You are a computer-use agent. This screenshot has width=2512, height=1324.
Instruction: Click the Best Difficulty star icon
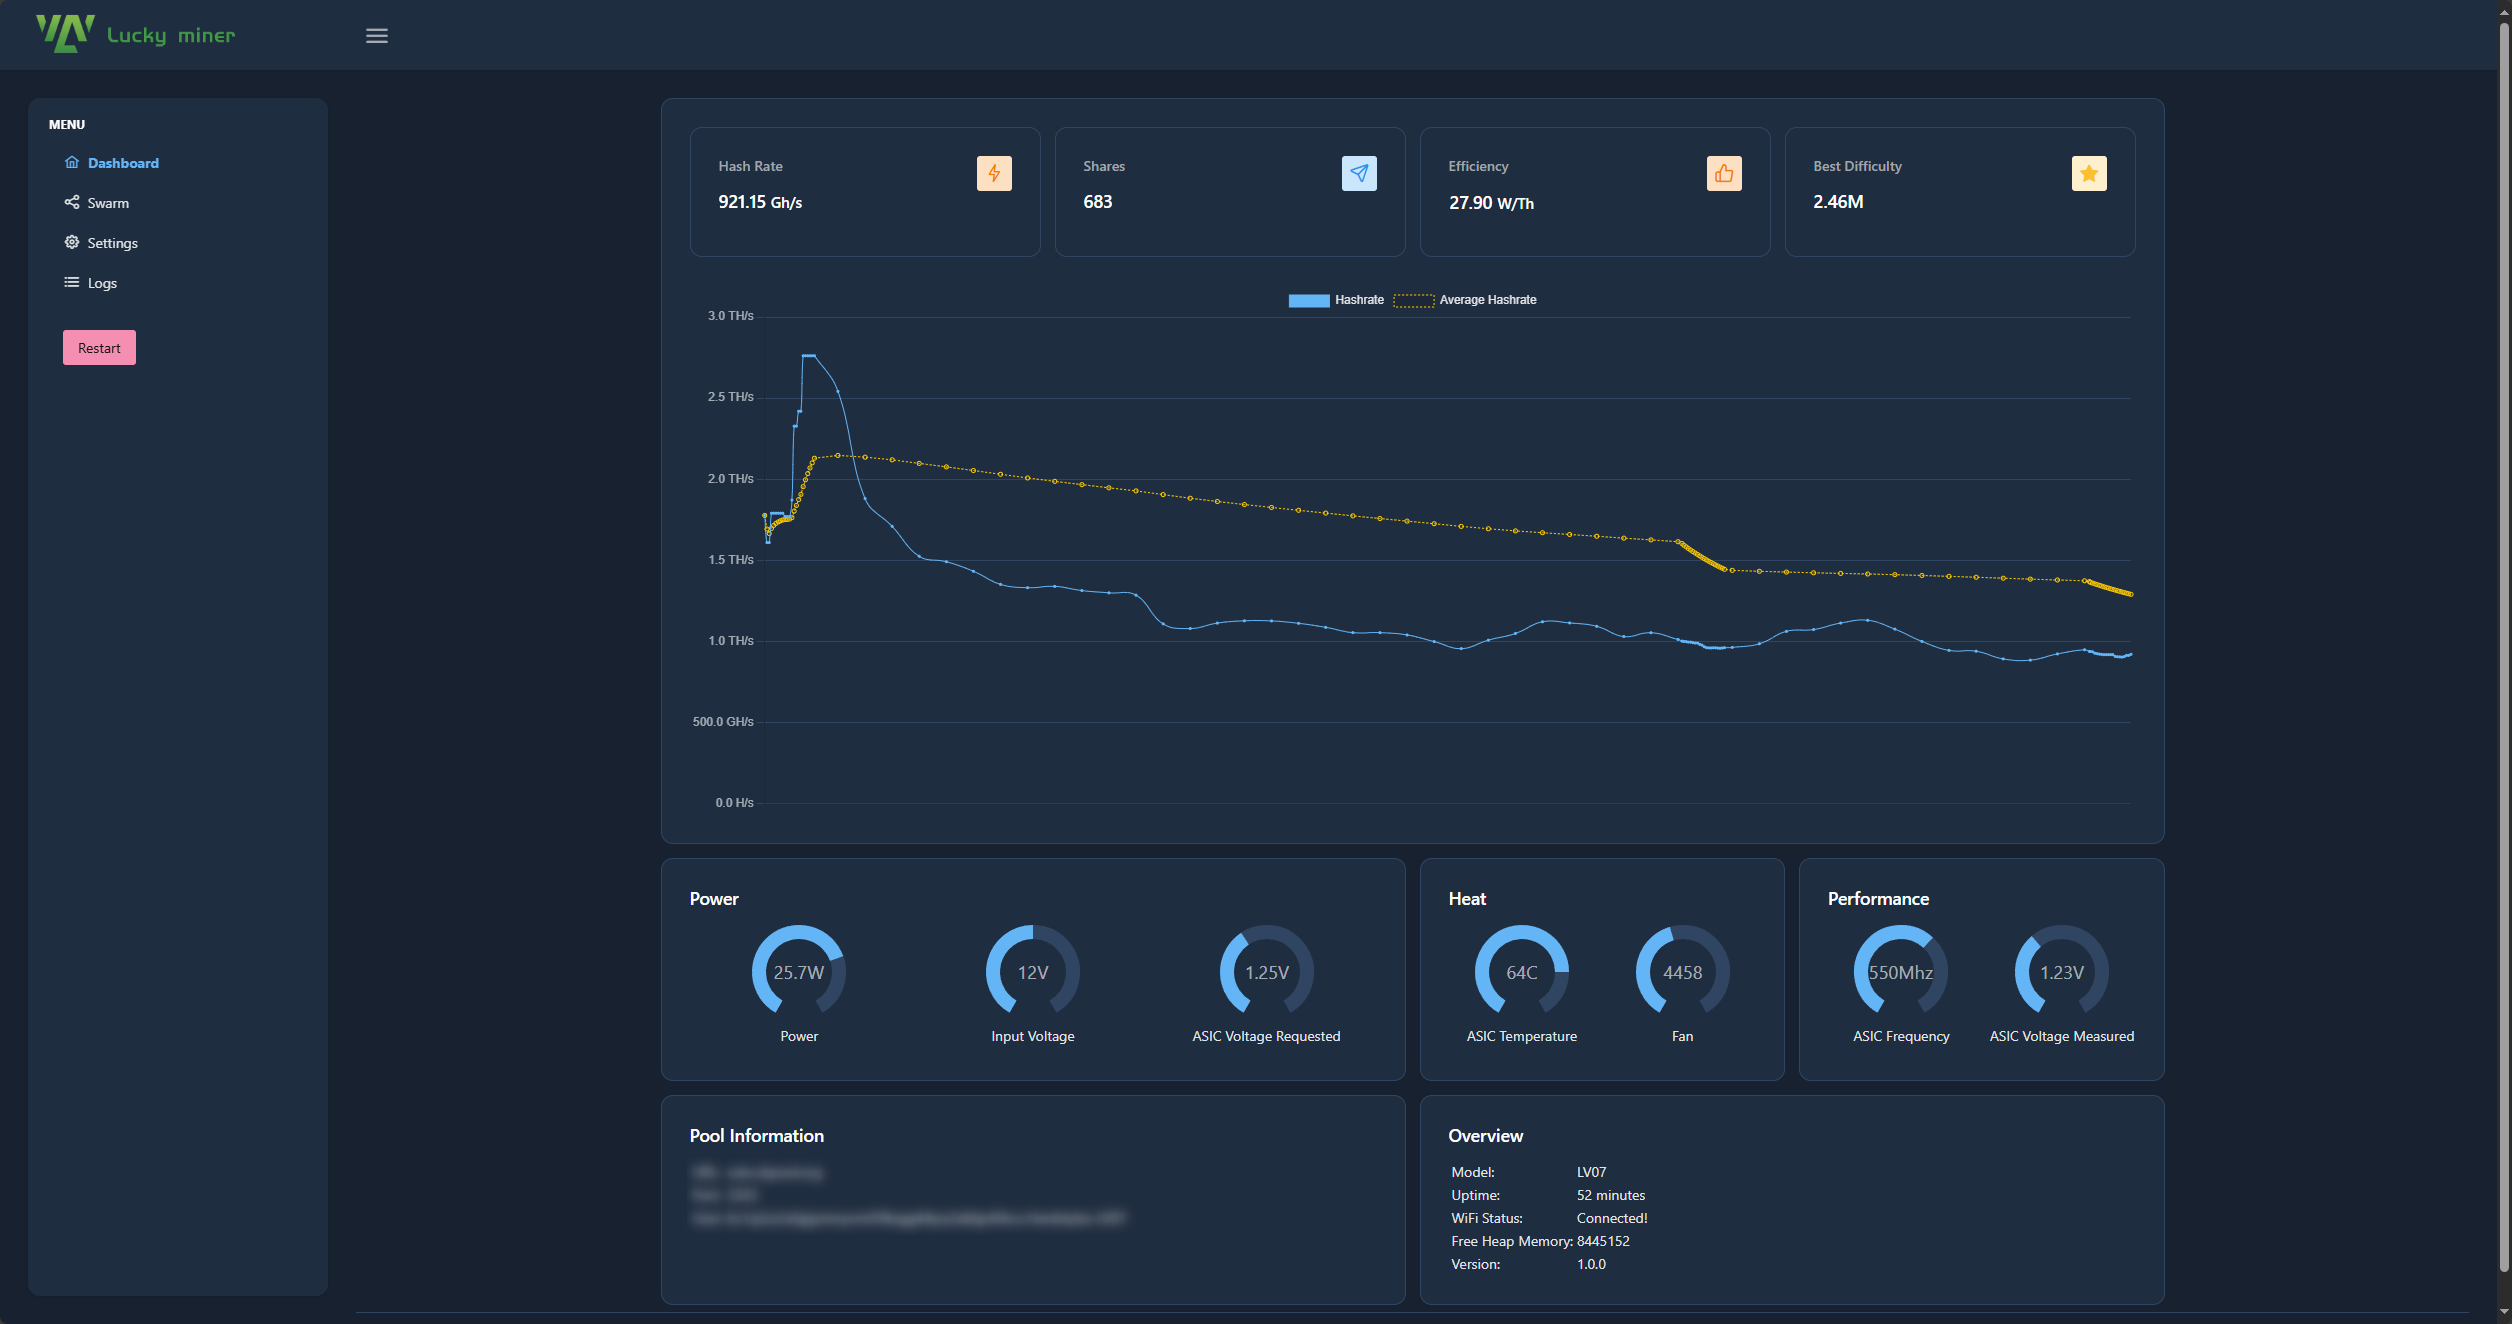[2089, 173]
